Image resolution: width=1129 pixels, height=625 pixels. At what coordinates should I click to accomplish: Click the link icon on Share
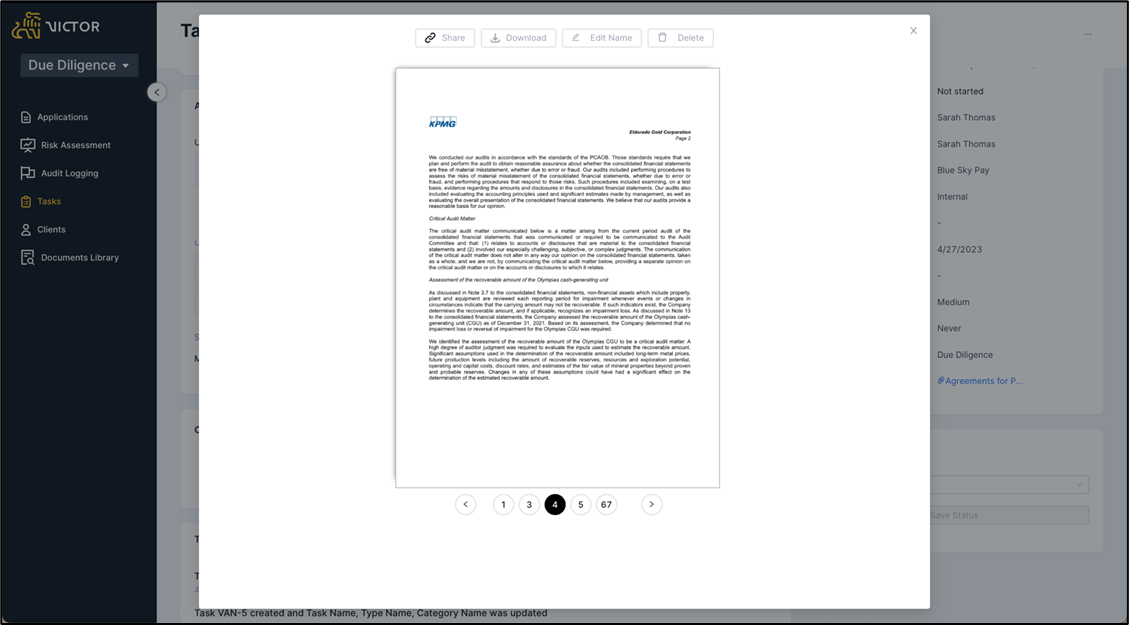(x=430, y=38)
